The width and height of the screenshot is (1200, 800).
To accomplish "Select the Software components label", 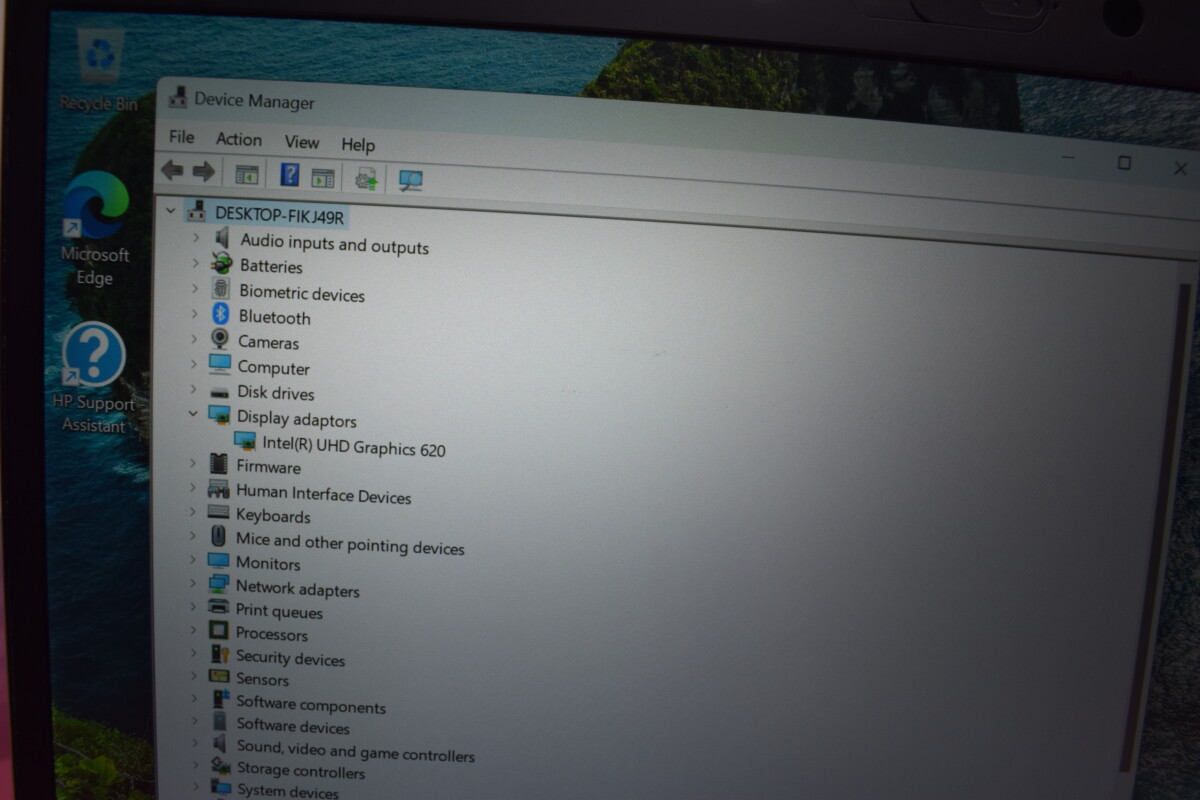I will (310, 705).
